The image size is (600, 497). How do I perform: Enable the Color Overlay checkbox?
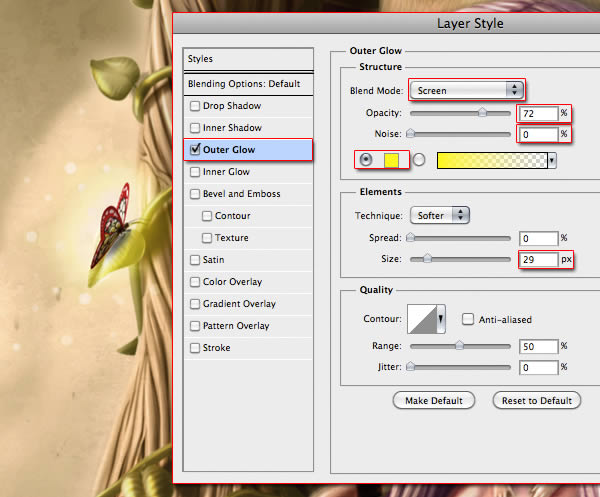pyautogui.click(x=195, y=282)
